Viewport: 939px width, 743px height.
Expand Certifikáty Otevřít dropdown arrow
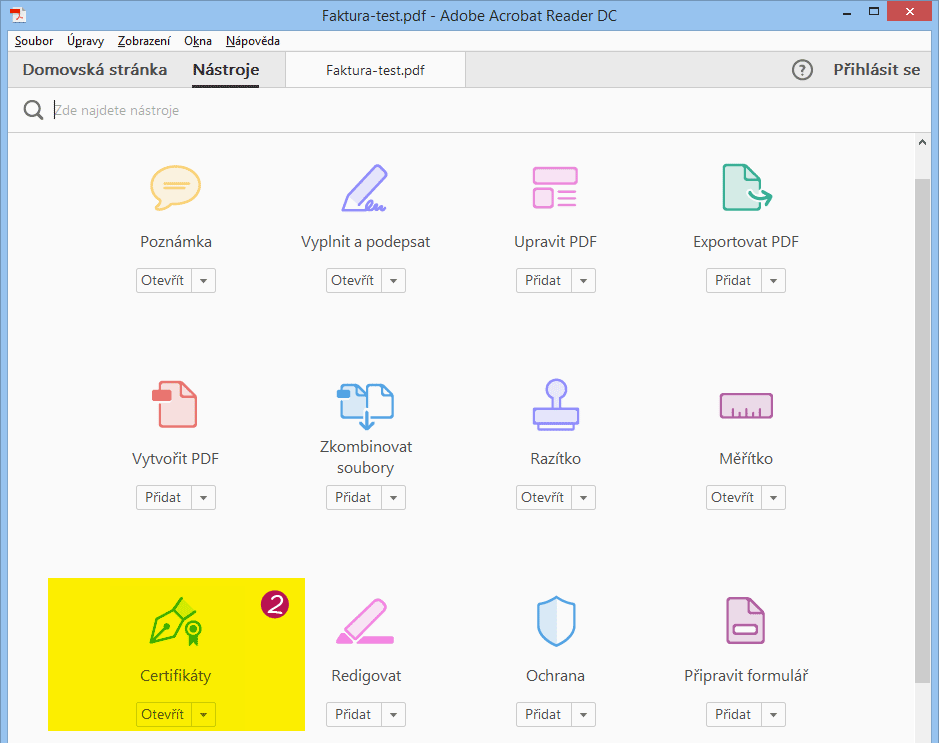click(204, 715)
